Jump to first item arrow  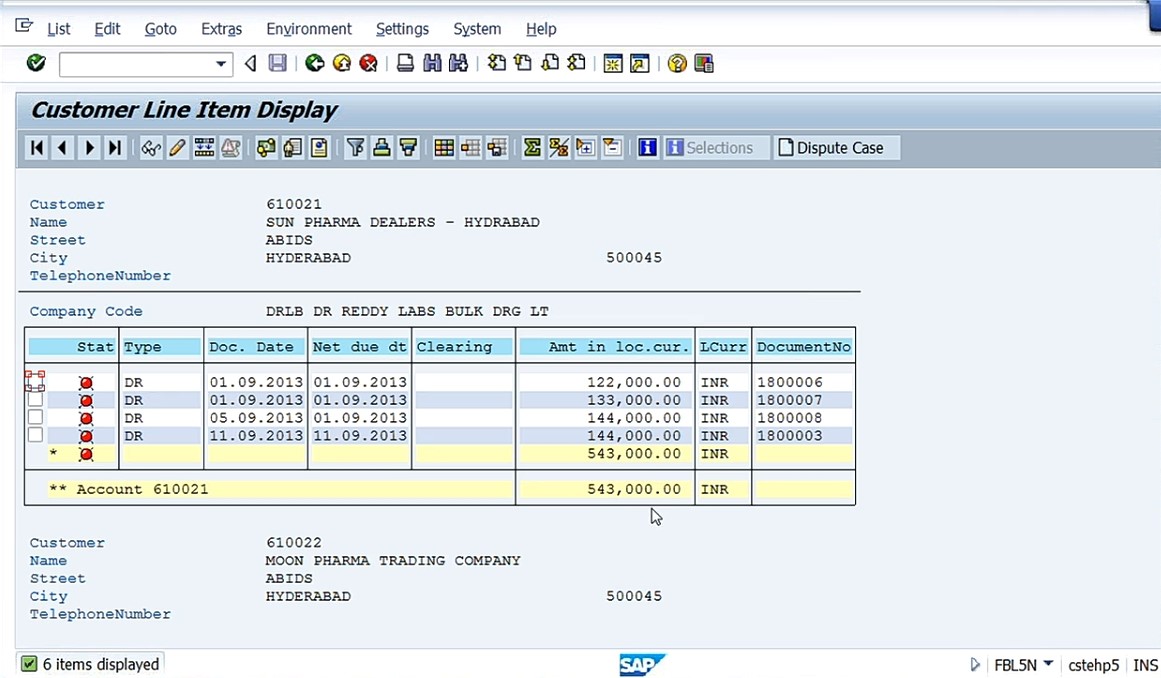(x=36, y=147)
